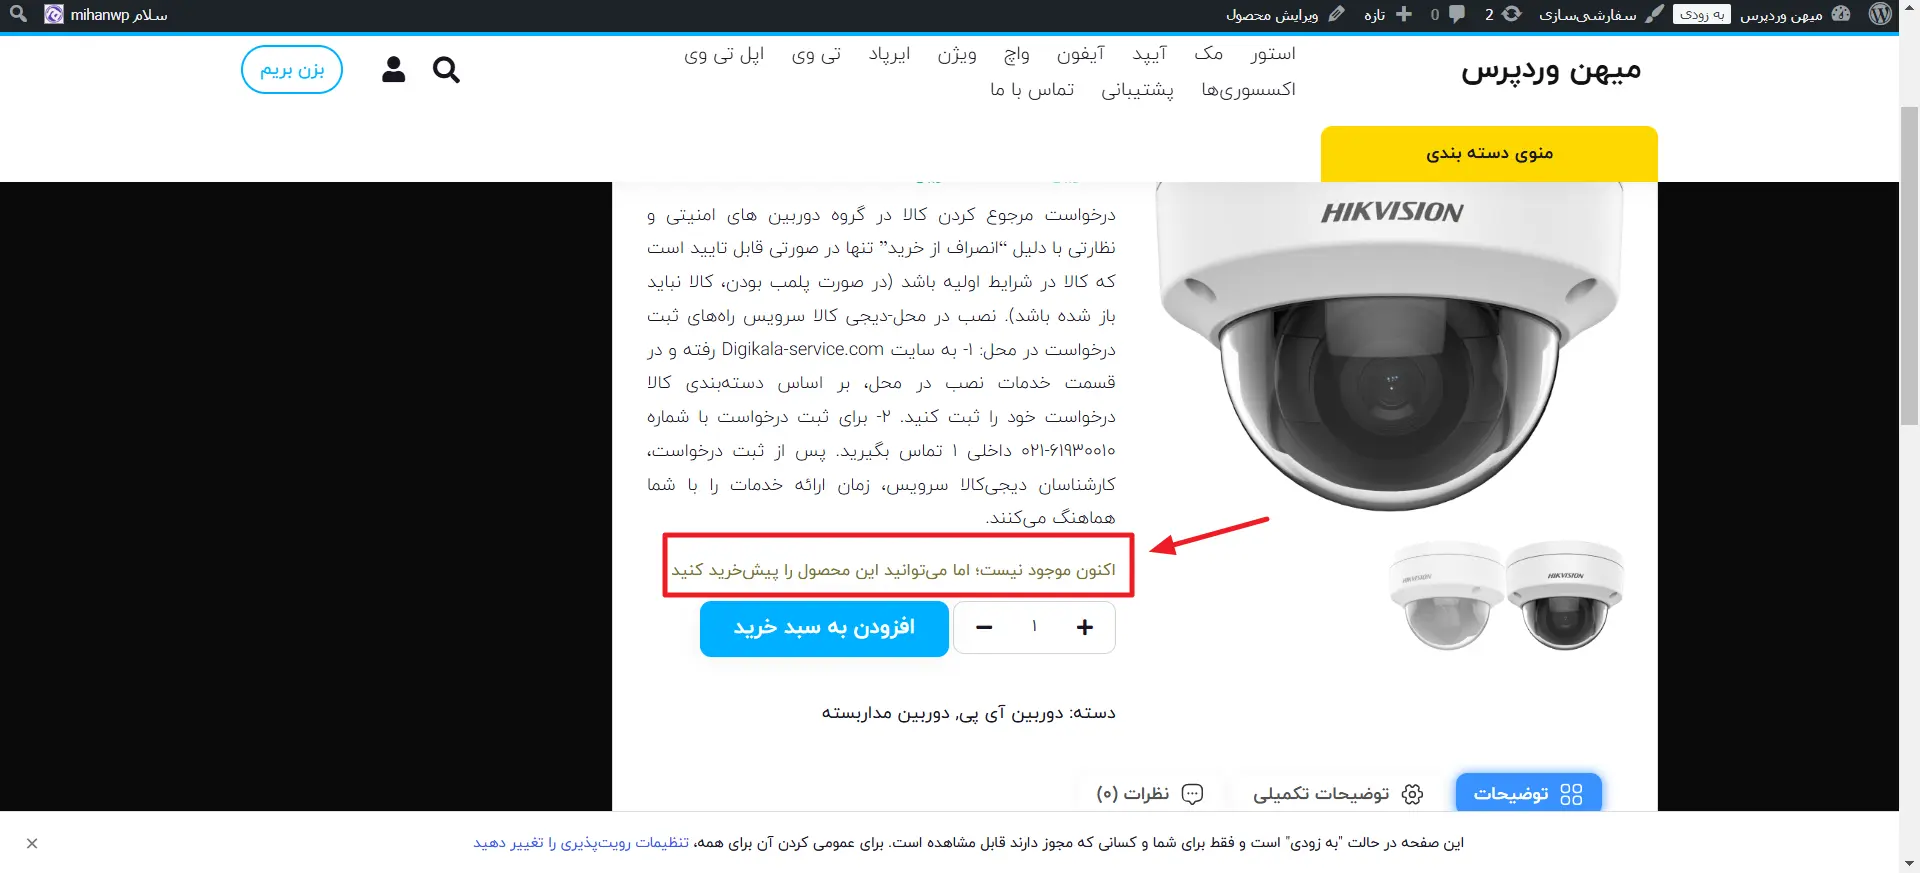Click the updates refresh icon
The height and width of the screenshot is (873, 1920).
point(1512,14)
